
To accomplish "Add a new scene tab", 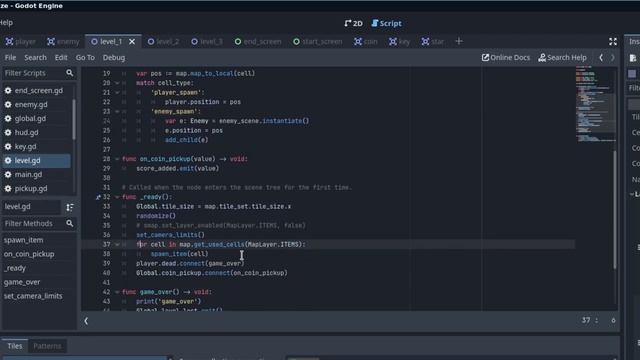I will tap(459, 41).
